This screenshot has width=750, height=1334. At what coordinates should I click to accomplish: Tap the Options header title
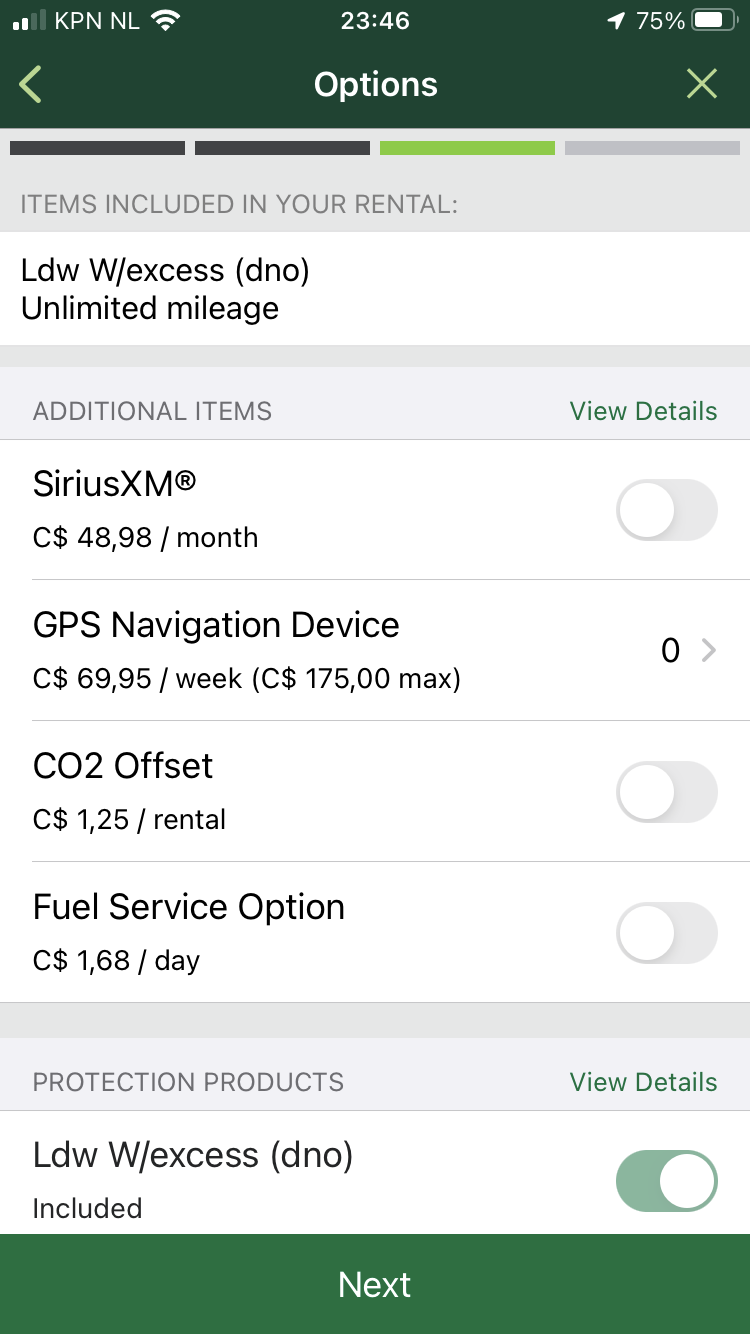click(x=375, y=85)
